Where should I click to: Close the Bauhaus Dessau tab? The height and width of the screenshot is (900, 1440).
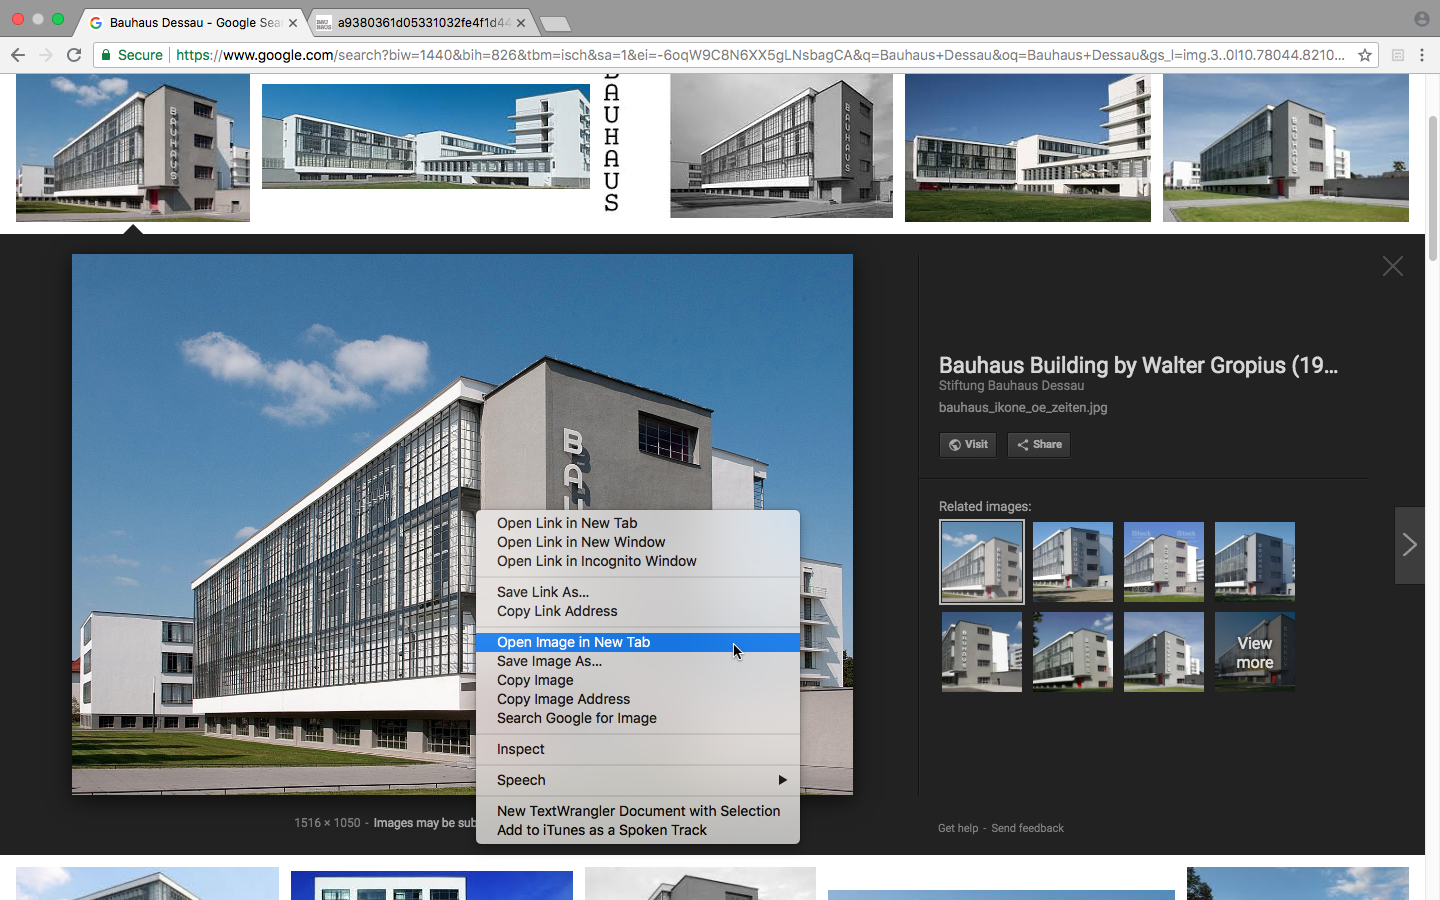pos(293,22)
